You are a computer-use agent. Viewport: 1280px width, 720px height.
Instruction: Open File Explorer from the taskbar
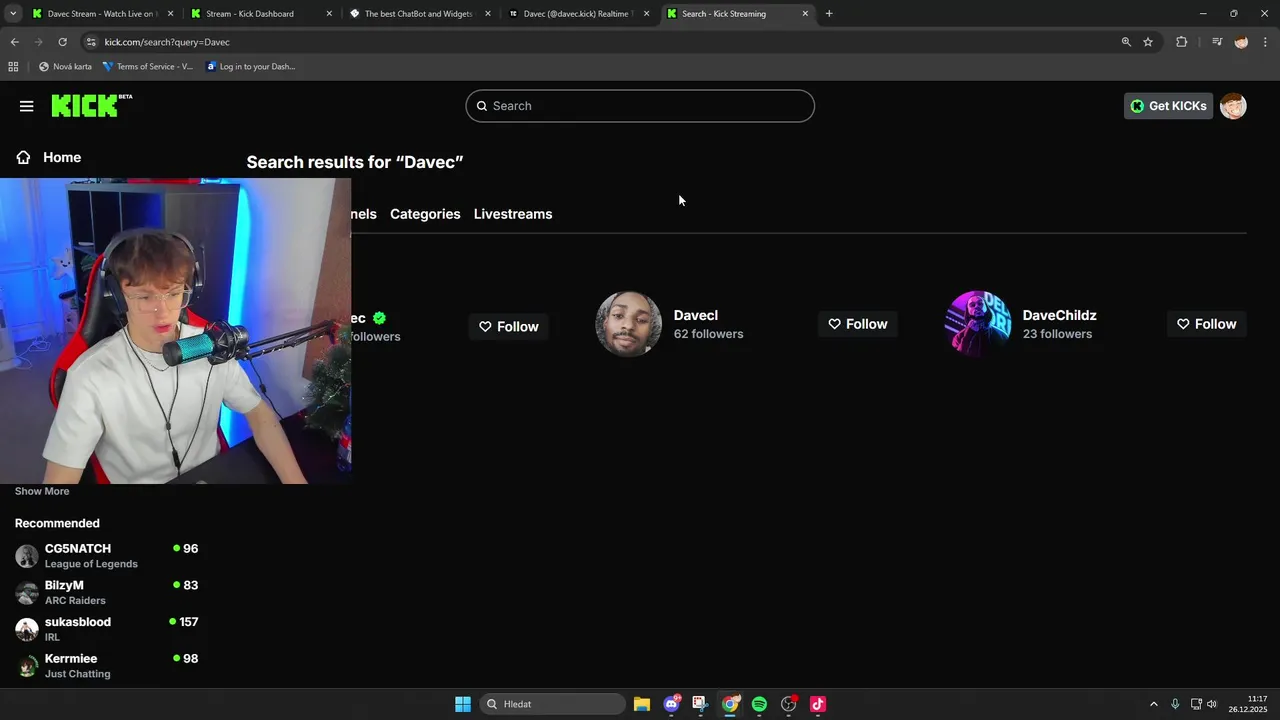(x=642, y=704)
